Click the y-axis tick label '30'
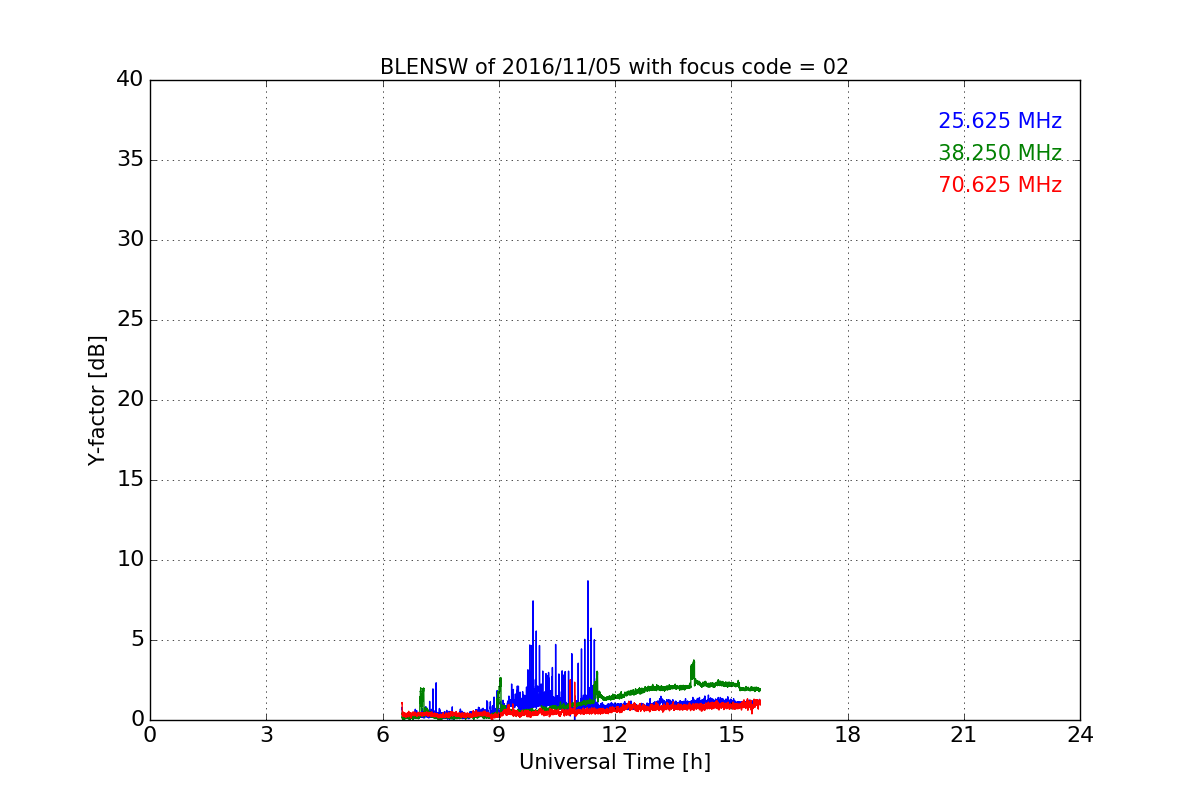 tap(130, 239)
